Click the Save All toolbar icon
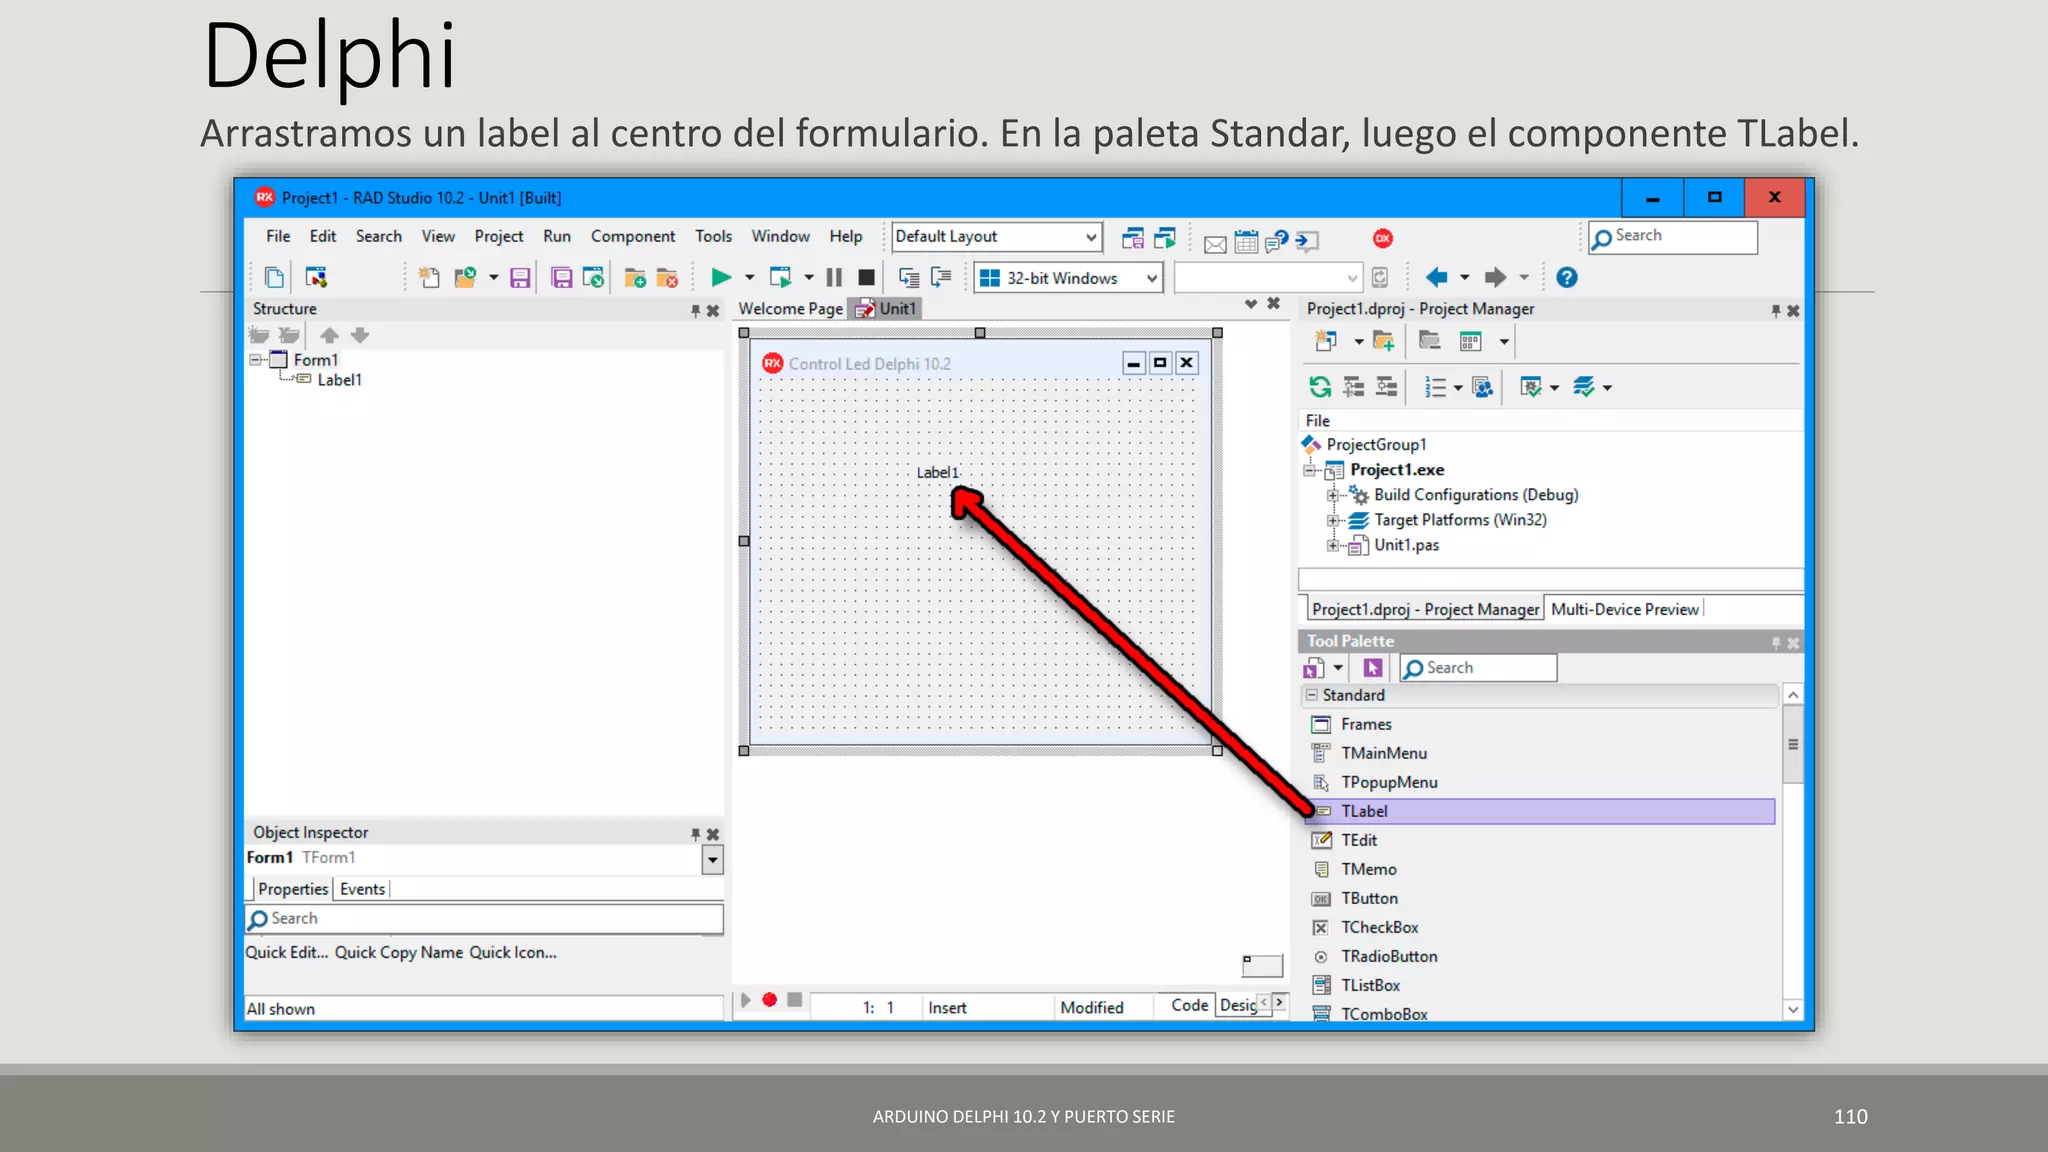This screenshot has width=2048, height=1152. [x=562, y=277]
